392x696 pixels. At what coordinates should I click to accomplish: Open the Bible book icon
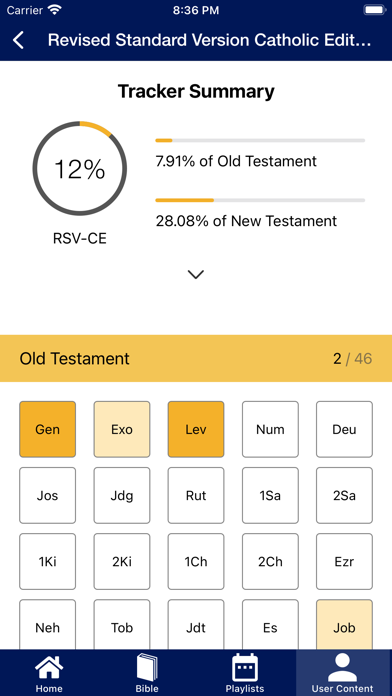147,668
